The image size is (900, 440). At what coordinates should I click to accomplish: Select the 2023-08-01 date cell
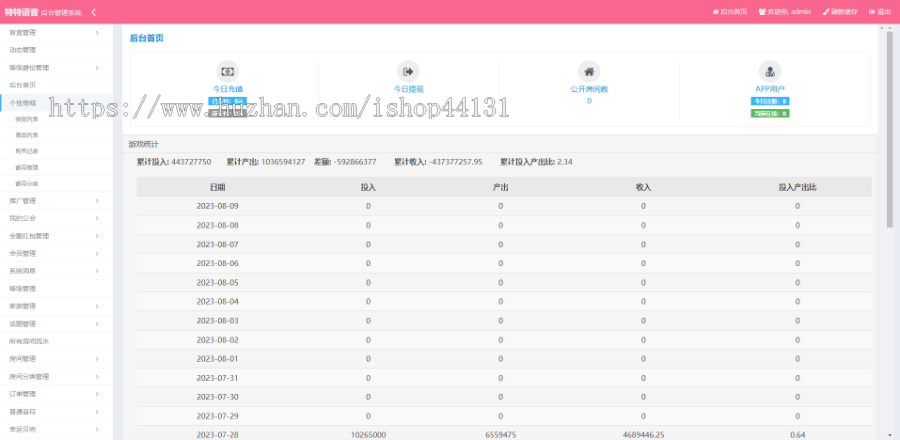click(218, 359)
